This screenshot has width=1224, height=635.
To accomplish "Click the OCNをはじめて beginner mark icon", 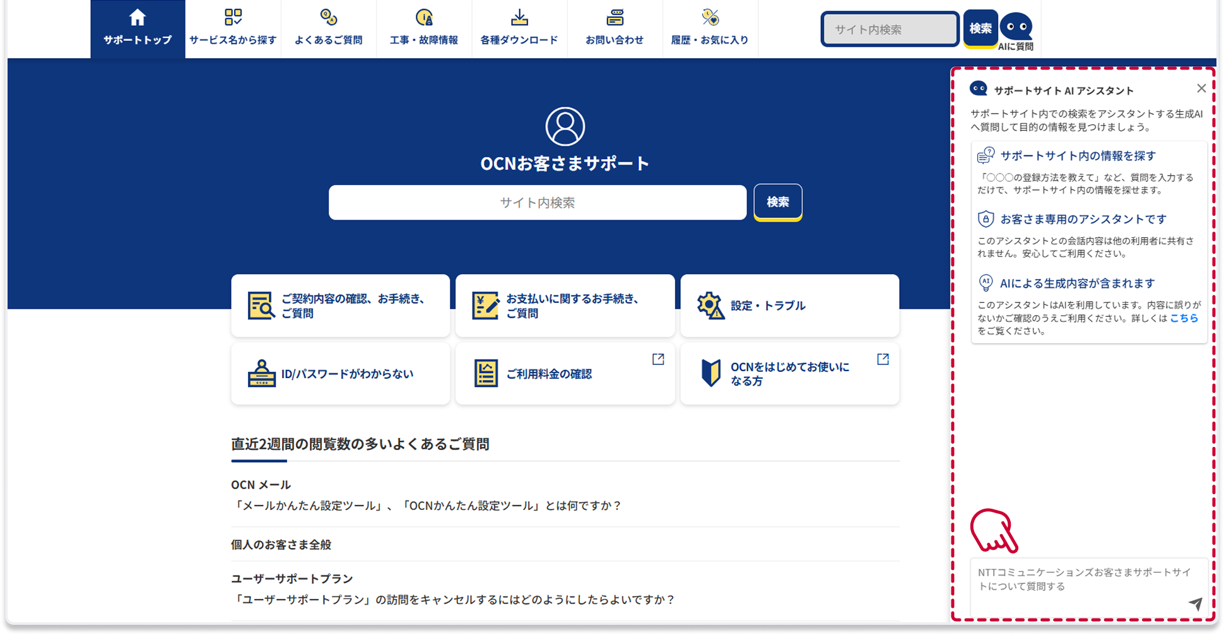I will pyautogui.click(x=711, y=374).
